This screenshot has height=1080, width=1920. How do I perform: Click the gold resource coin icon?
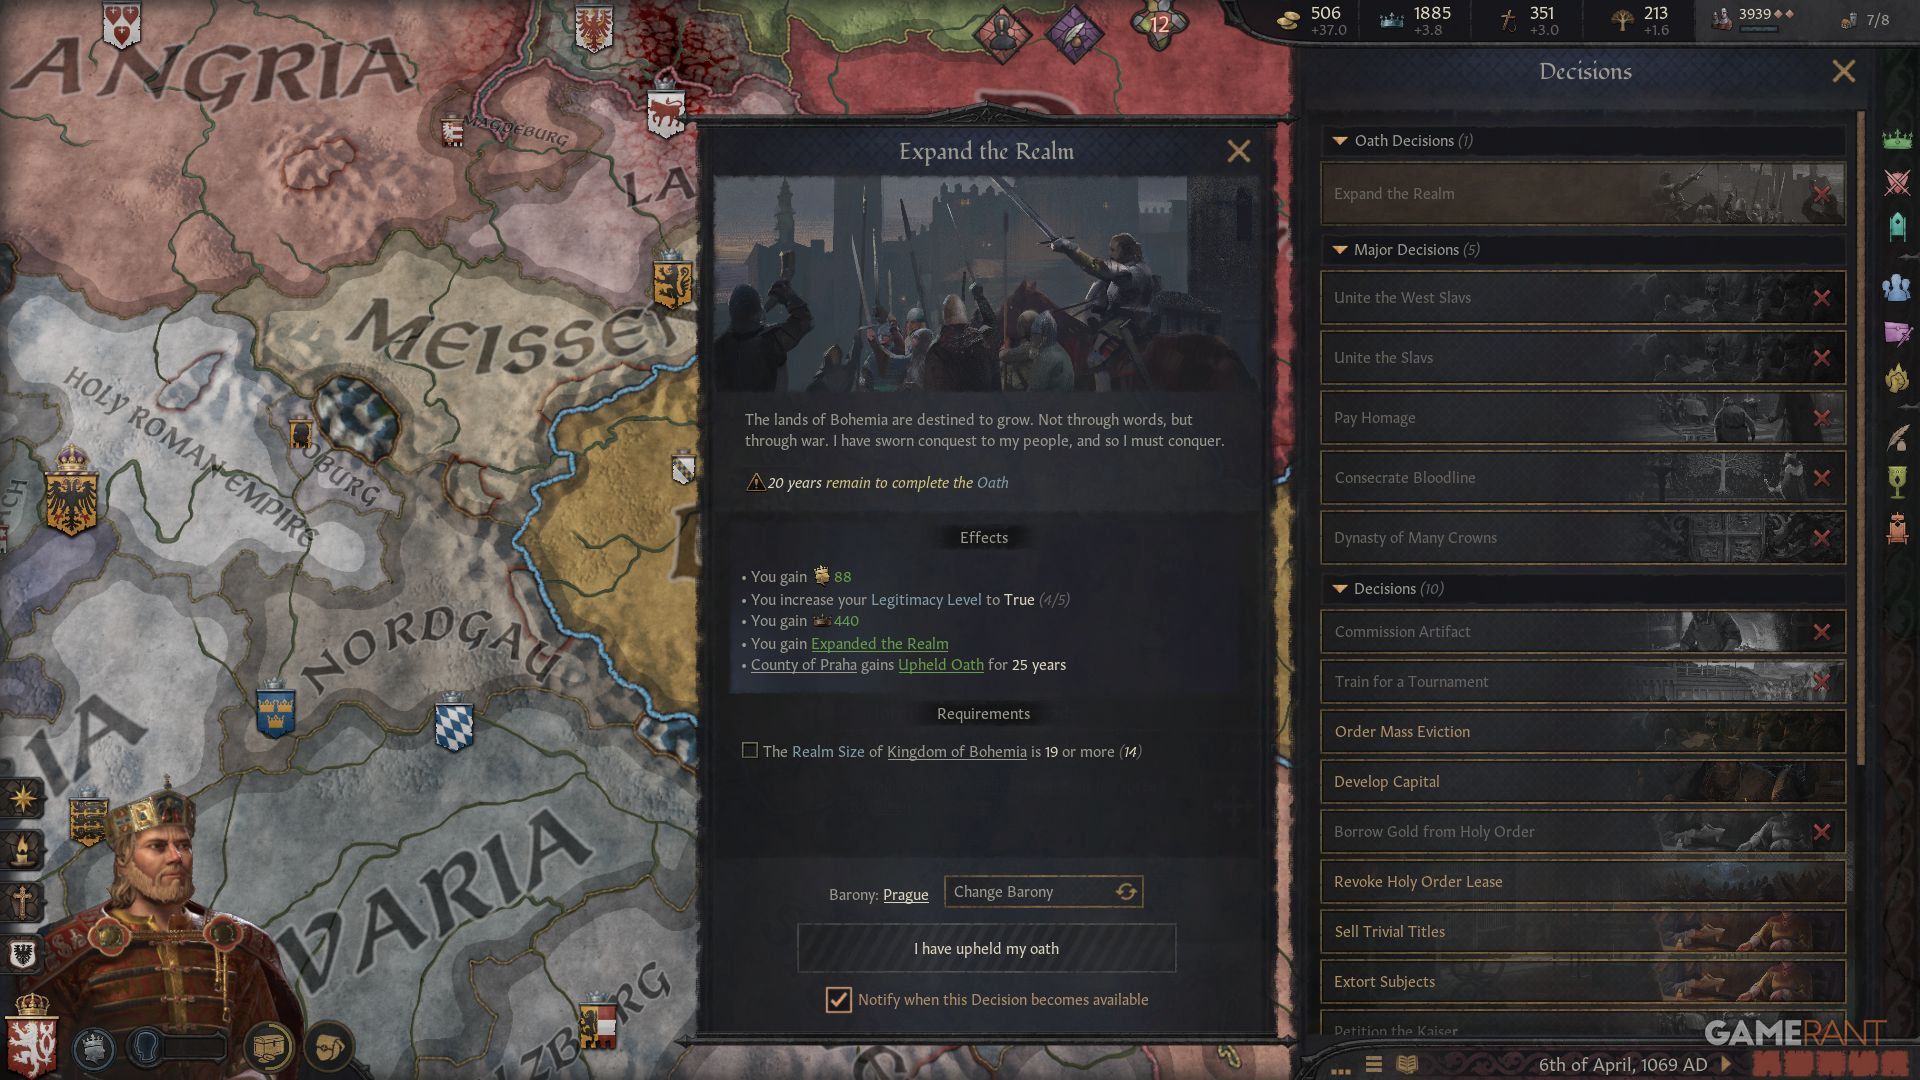pyautogui.click(x=1289, y=18)
